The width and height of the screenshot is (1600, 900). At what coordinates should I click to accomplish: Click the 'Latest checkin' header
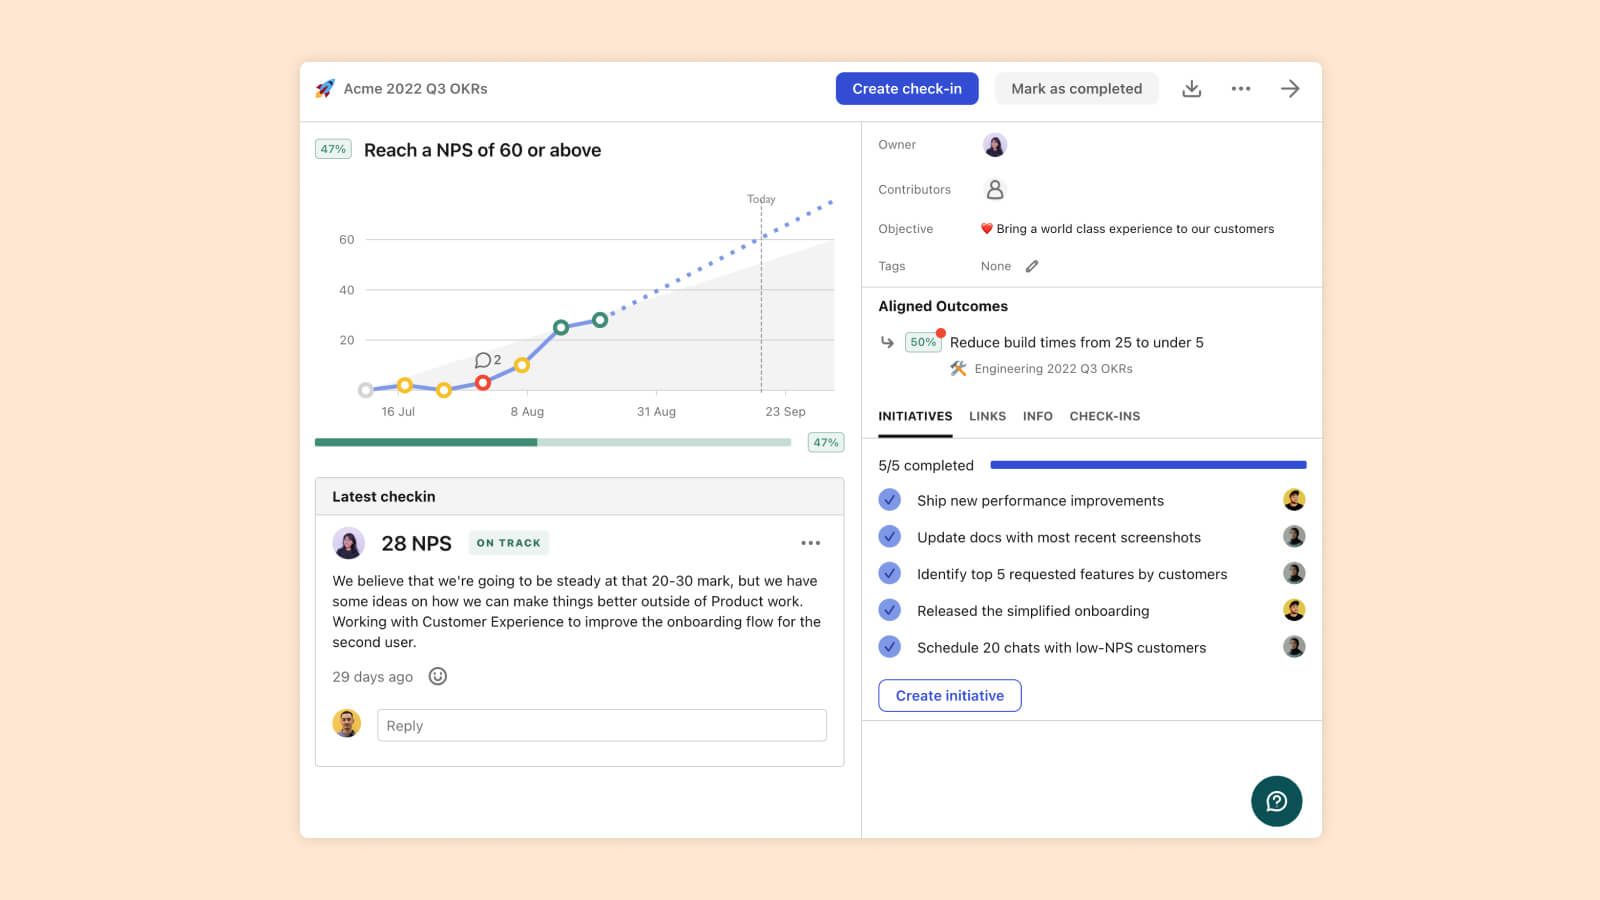click(384, 497)
